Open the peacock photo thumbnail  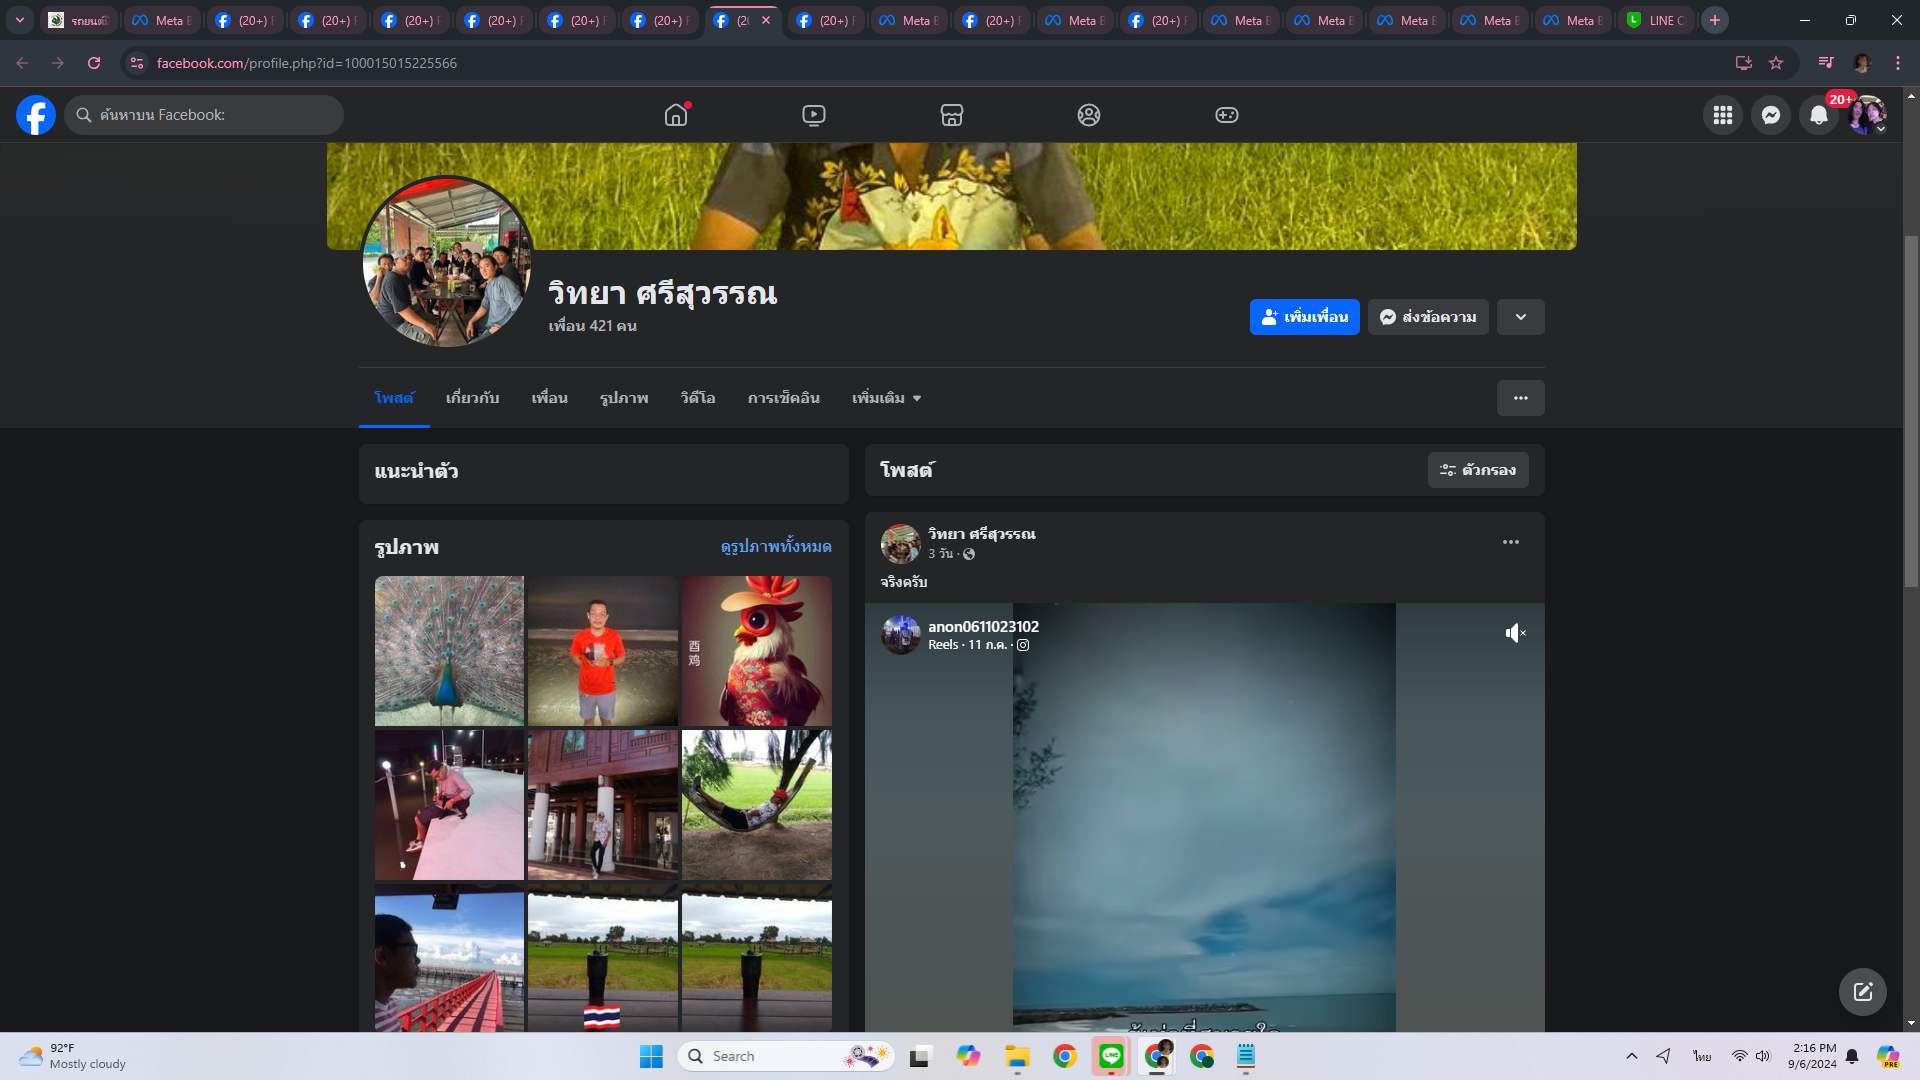449,650
